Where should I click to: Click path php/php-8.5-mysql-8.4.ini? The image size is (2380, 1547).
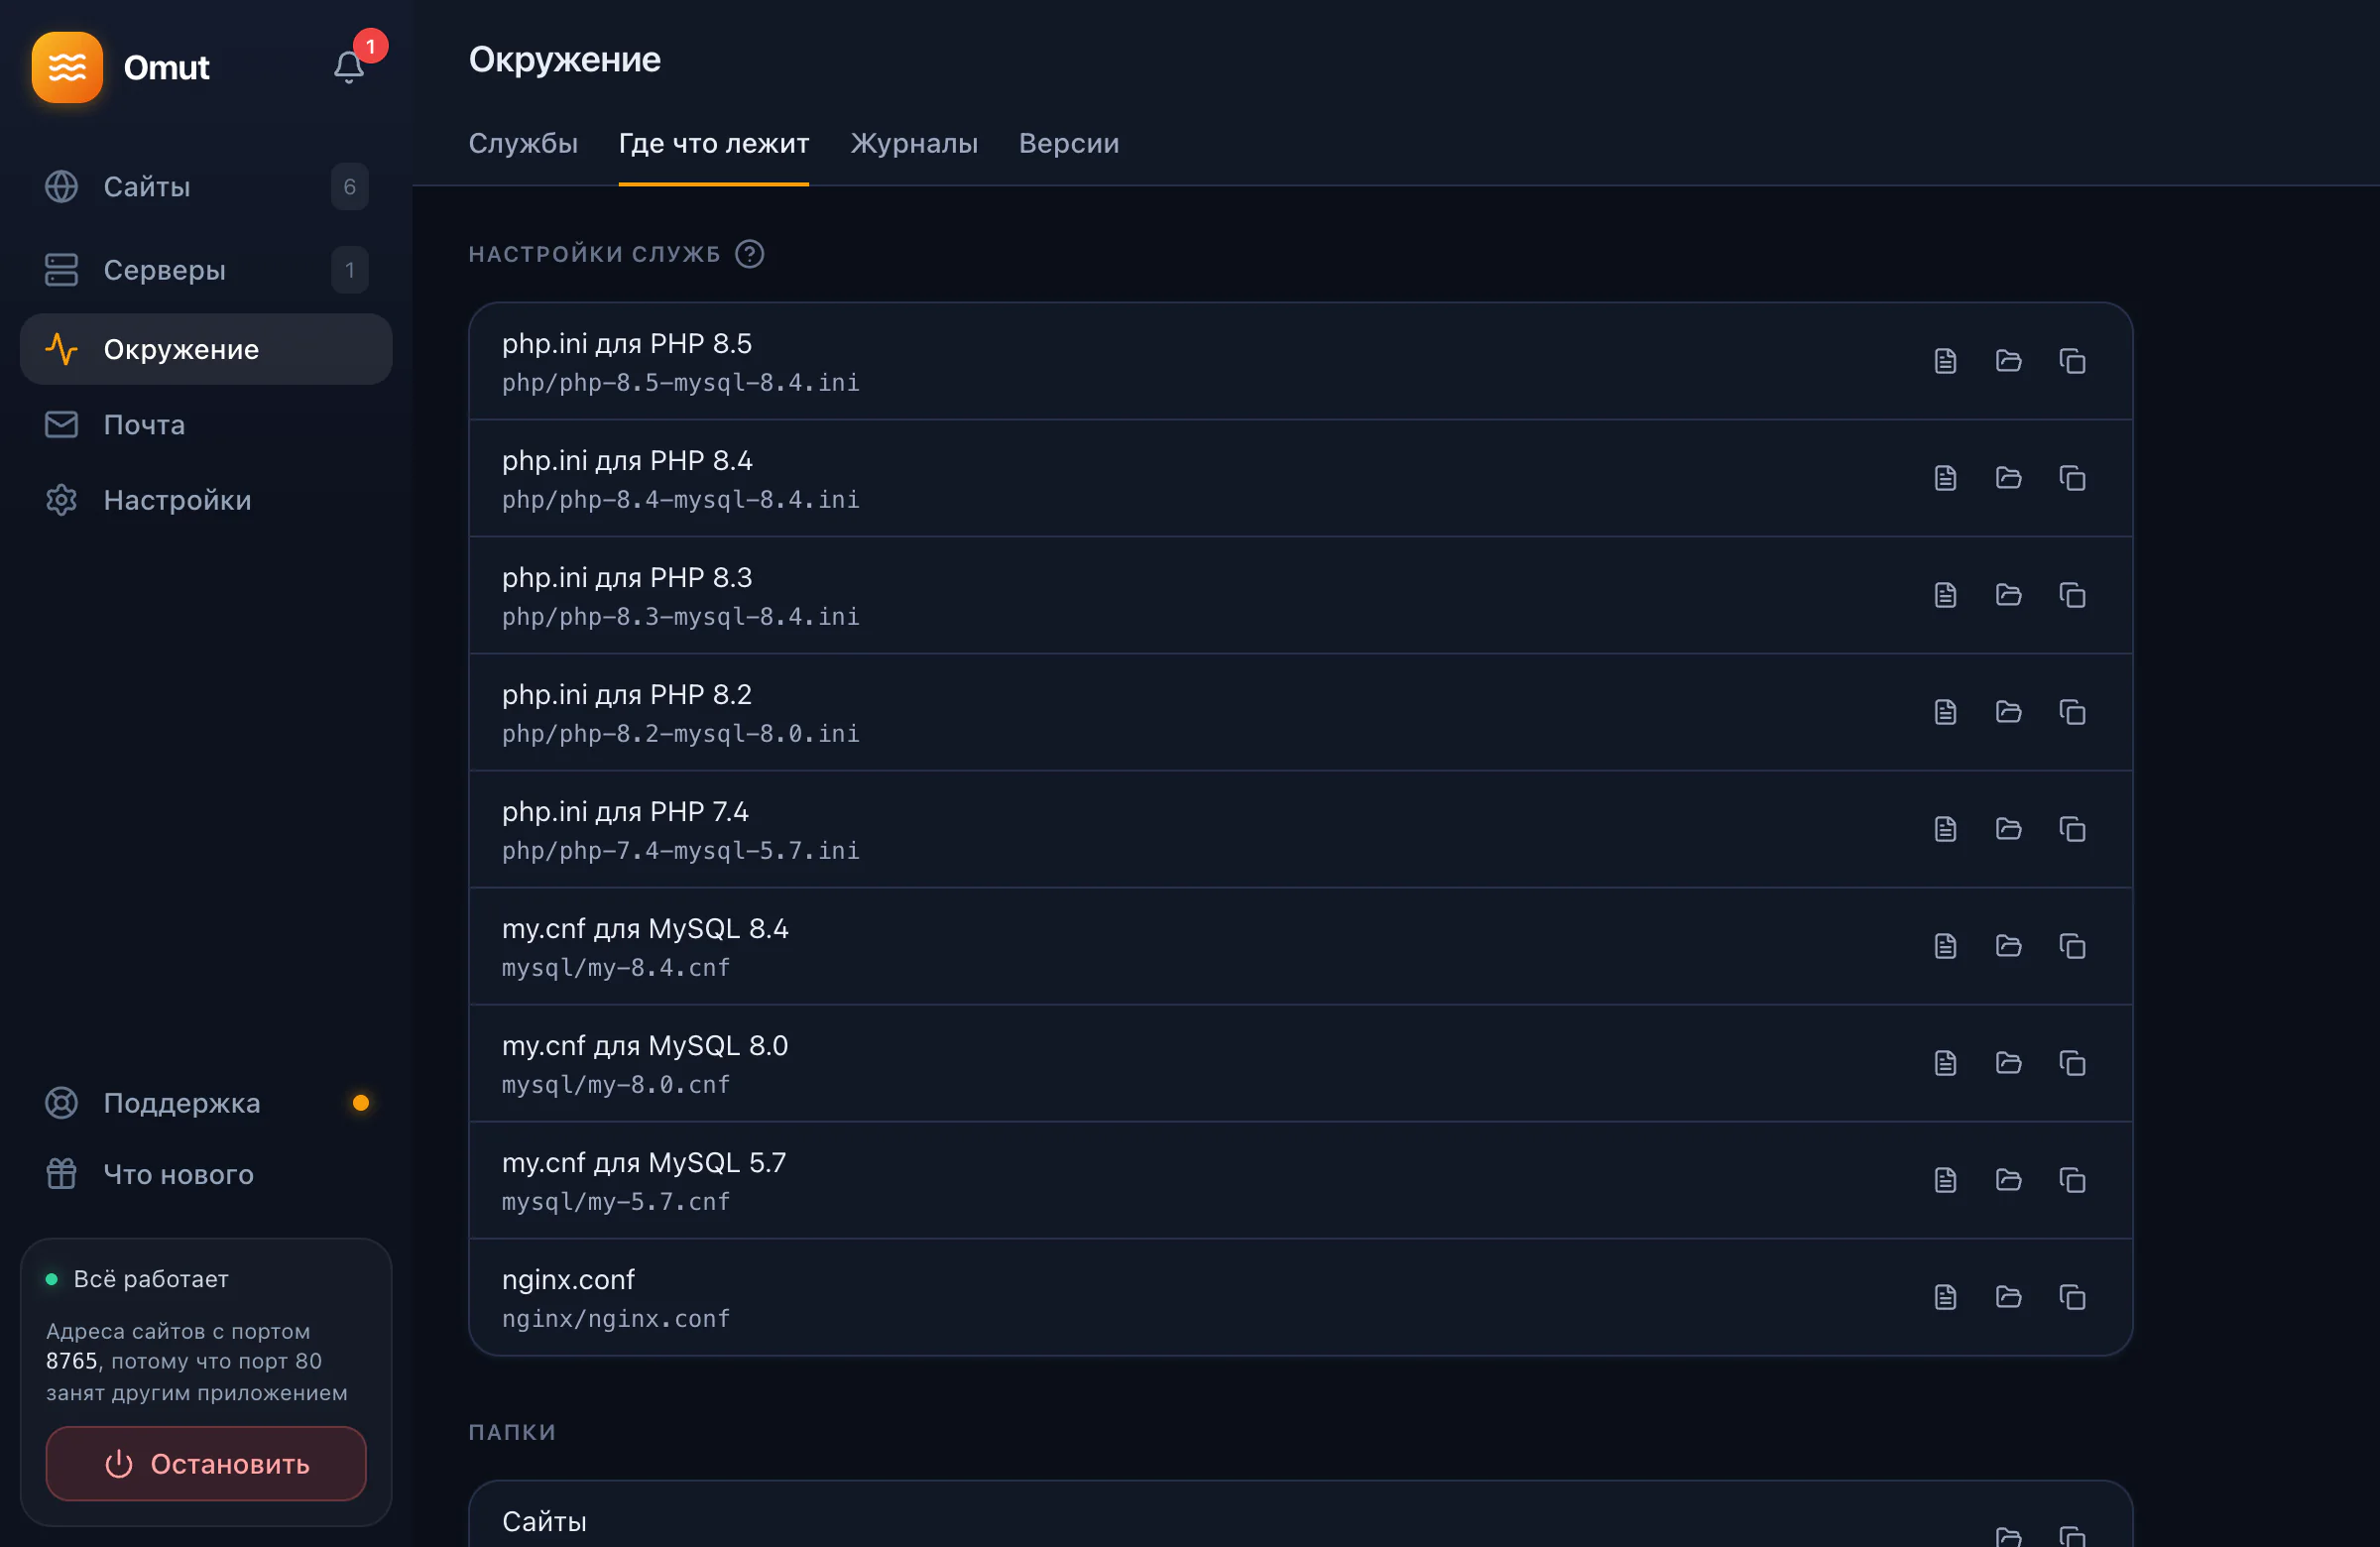(x=681, y=383)
